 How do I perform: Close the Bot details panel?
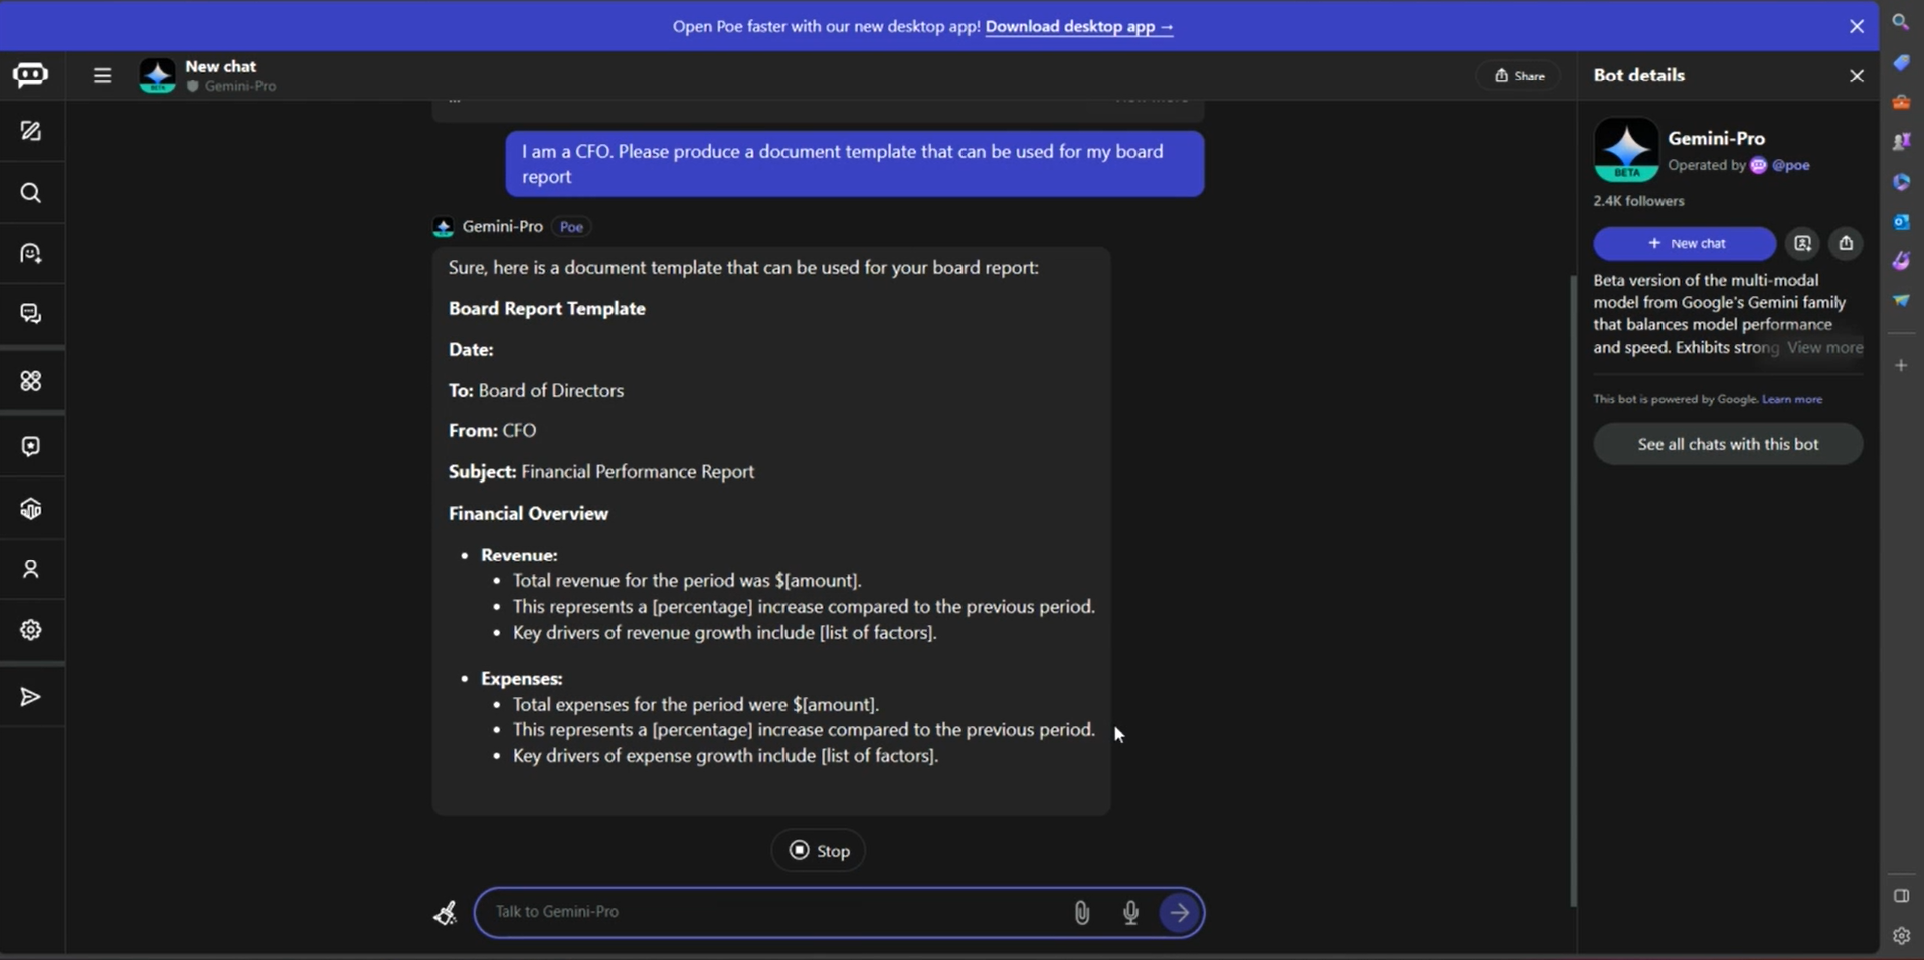coord(1857,76)
